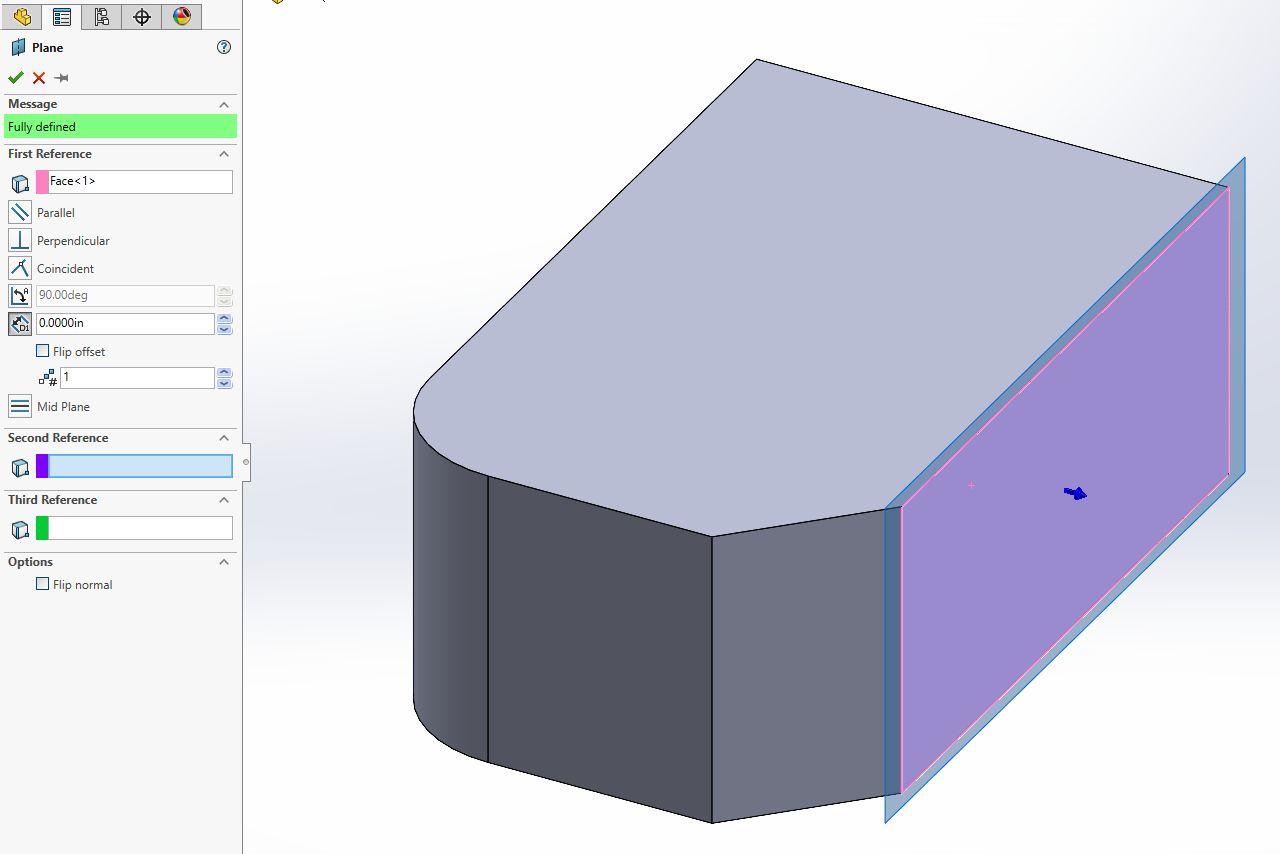Click First Reference selection icon
The height and width of the screenshot is (854, 1280).
(20, 183)
